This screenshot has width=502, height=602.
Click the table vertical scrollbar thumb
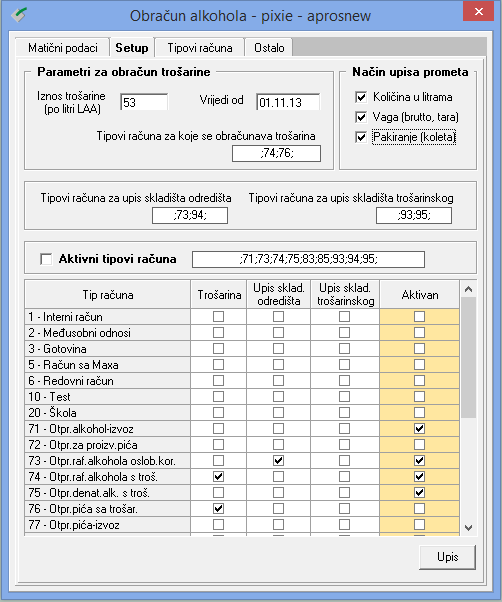(x=468, y=357)
